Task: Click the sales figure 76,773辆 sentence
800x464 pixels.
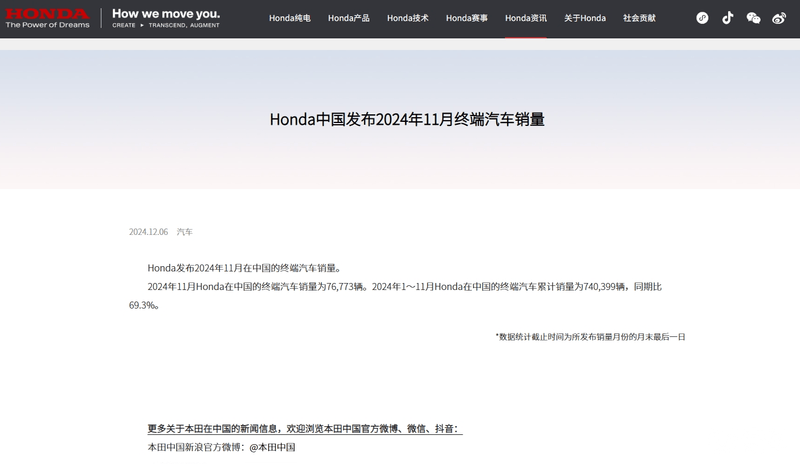Action: pos(257,287)
